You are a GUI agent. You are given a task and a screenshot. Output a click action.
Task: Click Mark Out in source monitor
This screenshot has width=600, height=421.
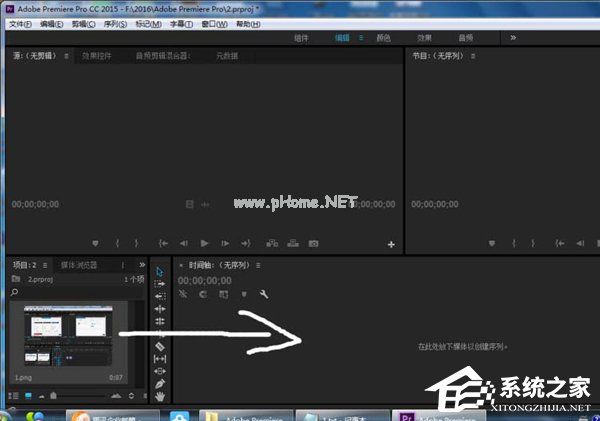[x=136, y=243]
